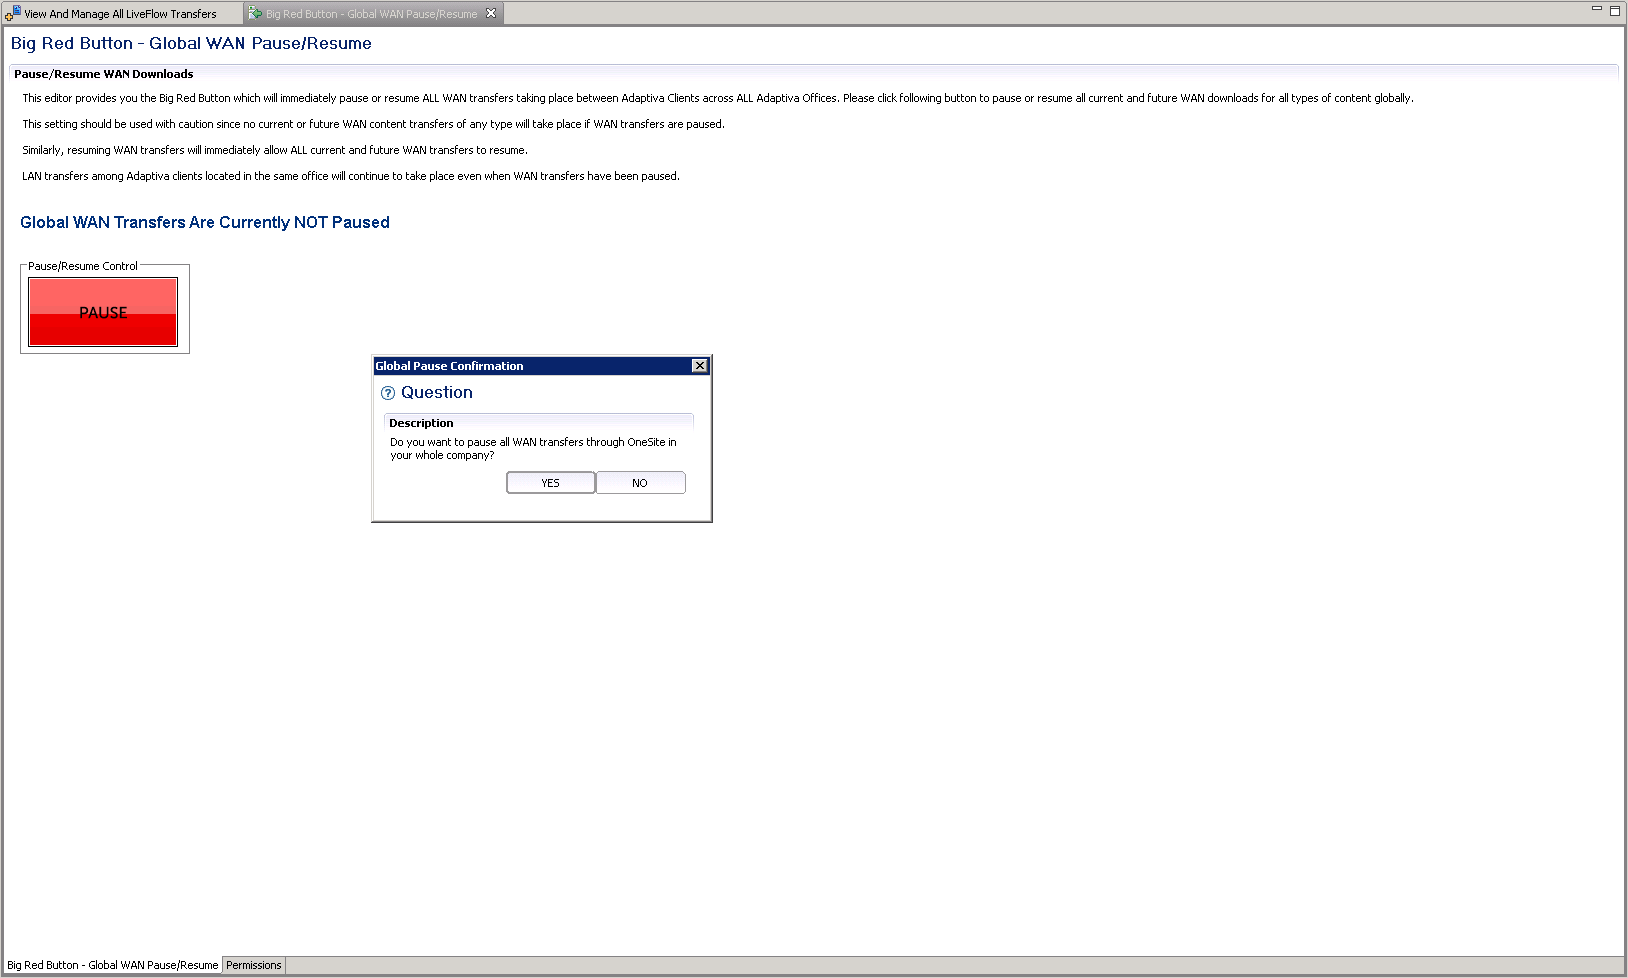Click the Question help icon in dialog

[x=388, y=393]
